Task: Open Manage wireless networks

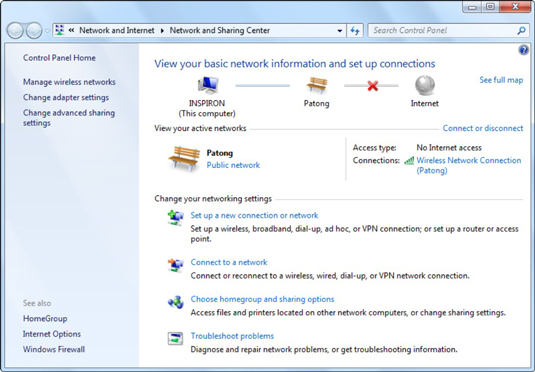Action: (x=69, y=82)
